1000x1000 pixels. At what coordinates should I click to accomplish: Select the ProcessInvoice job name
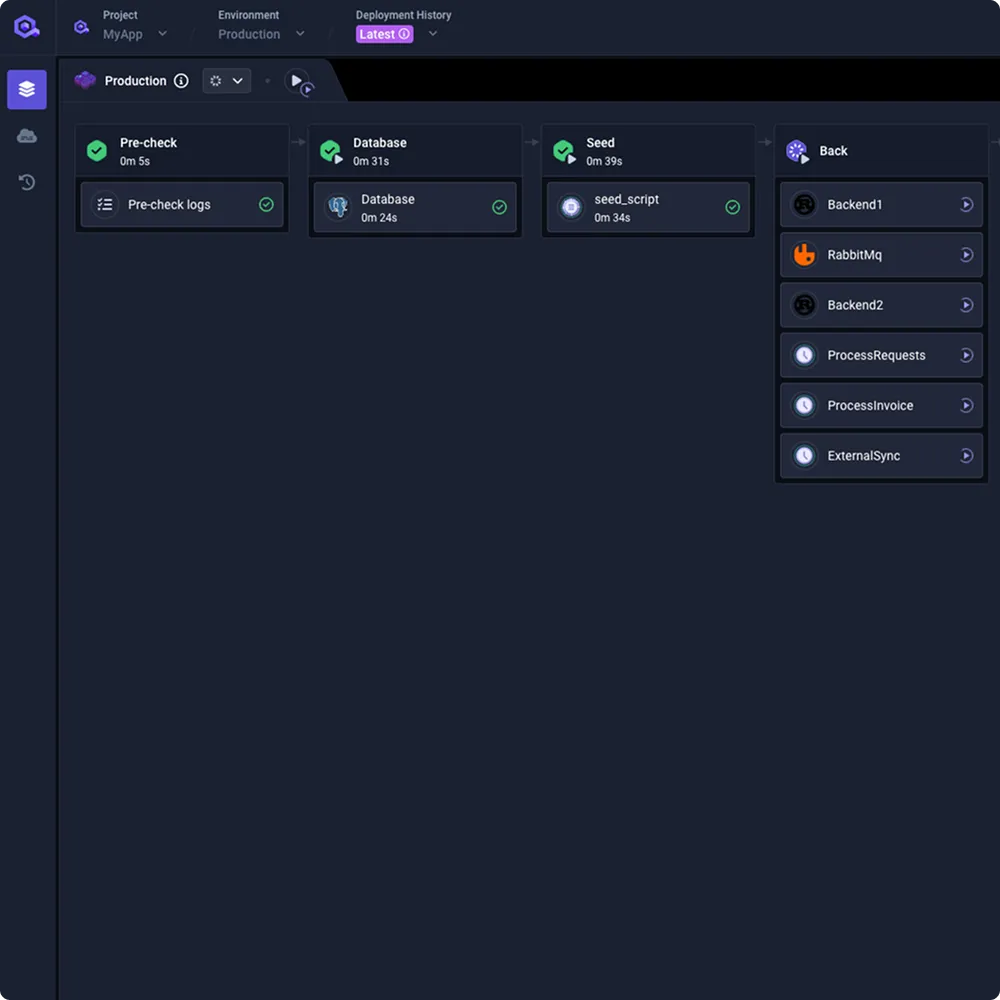[x=870, y=406]
